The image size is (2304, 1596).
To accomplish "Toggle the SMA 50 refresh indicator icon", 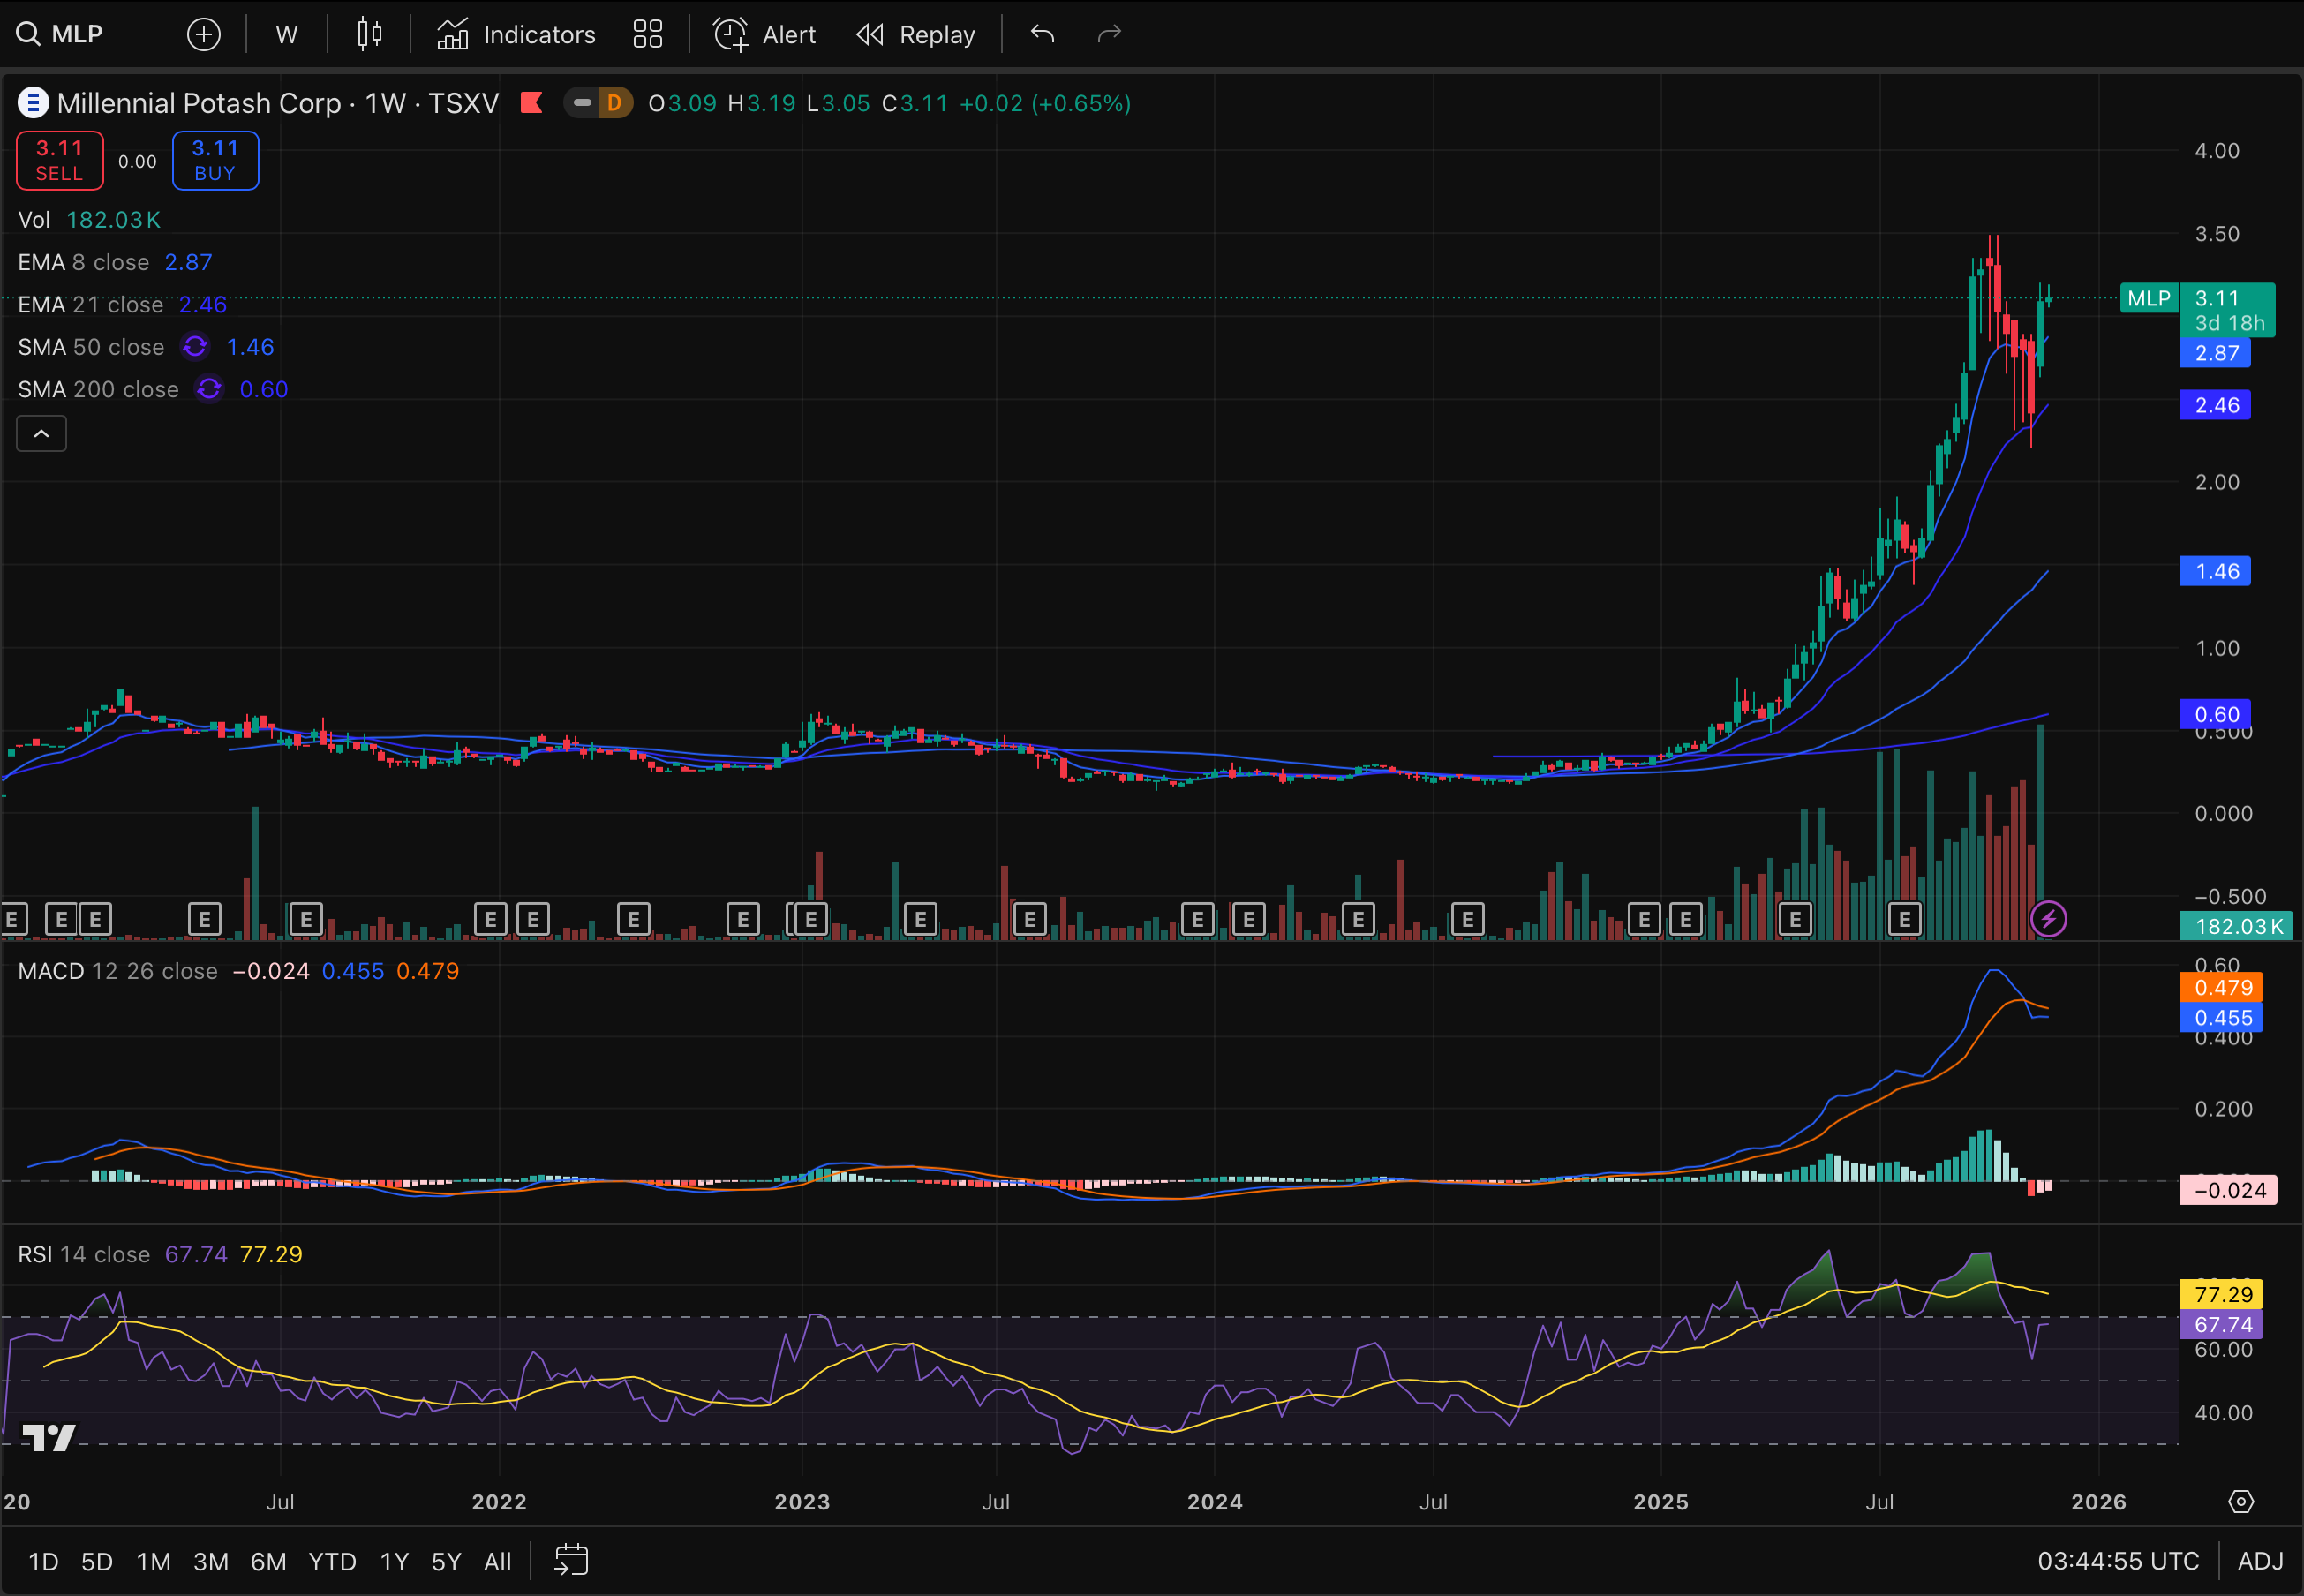I will point(195,347).
